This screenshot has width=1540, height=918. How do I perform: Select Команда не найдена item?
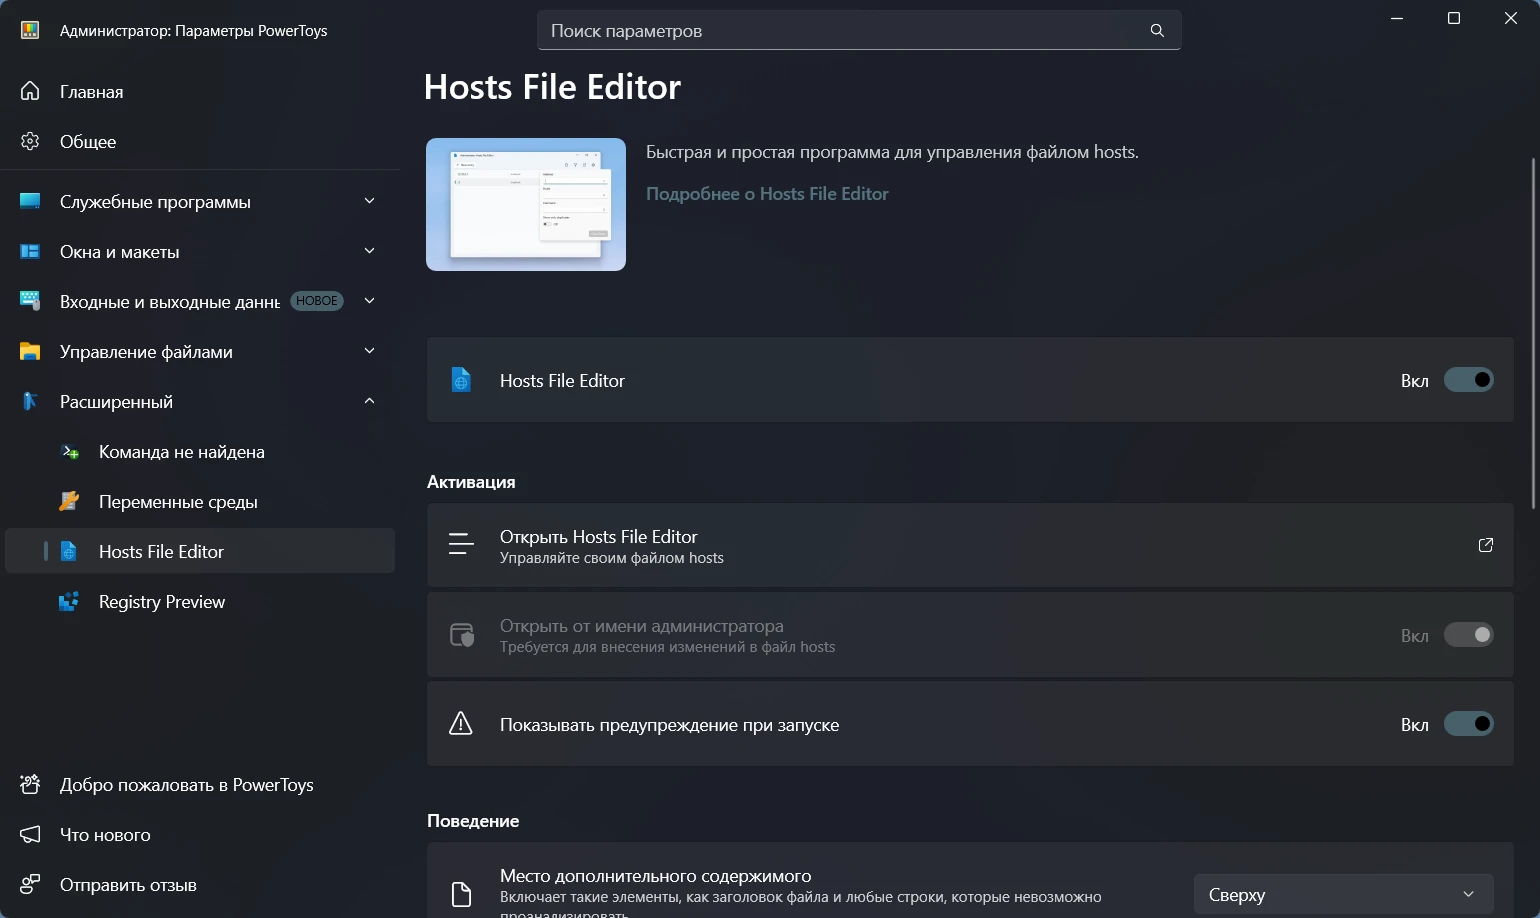(200, 451)
